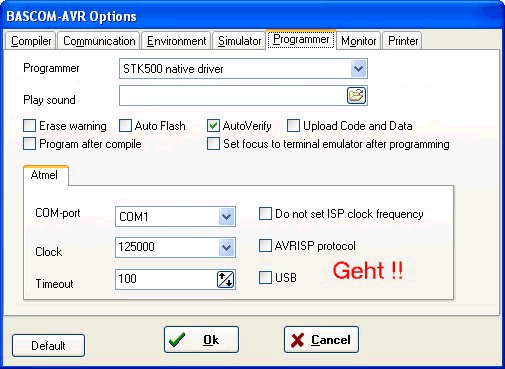Click the Cancel button
Image resolution: width=505 pixels, height=369 pixels.
pyautogui.click(x=321, y=340)
